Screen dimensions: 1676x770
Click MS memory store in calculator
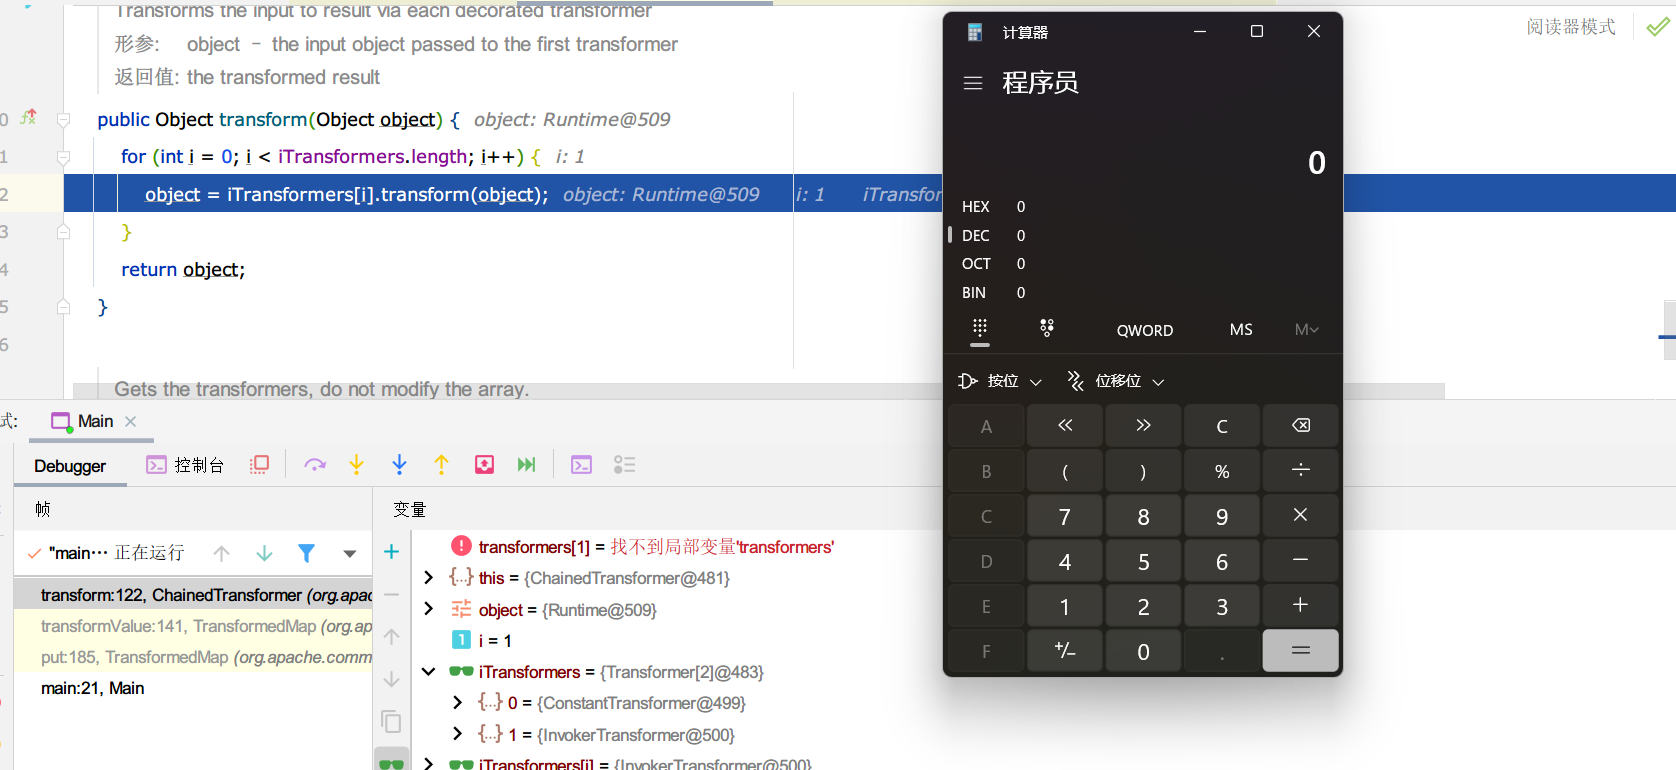click(1241, 329)
